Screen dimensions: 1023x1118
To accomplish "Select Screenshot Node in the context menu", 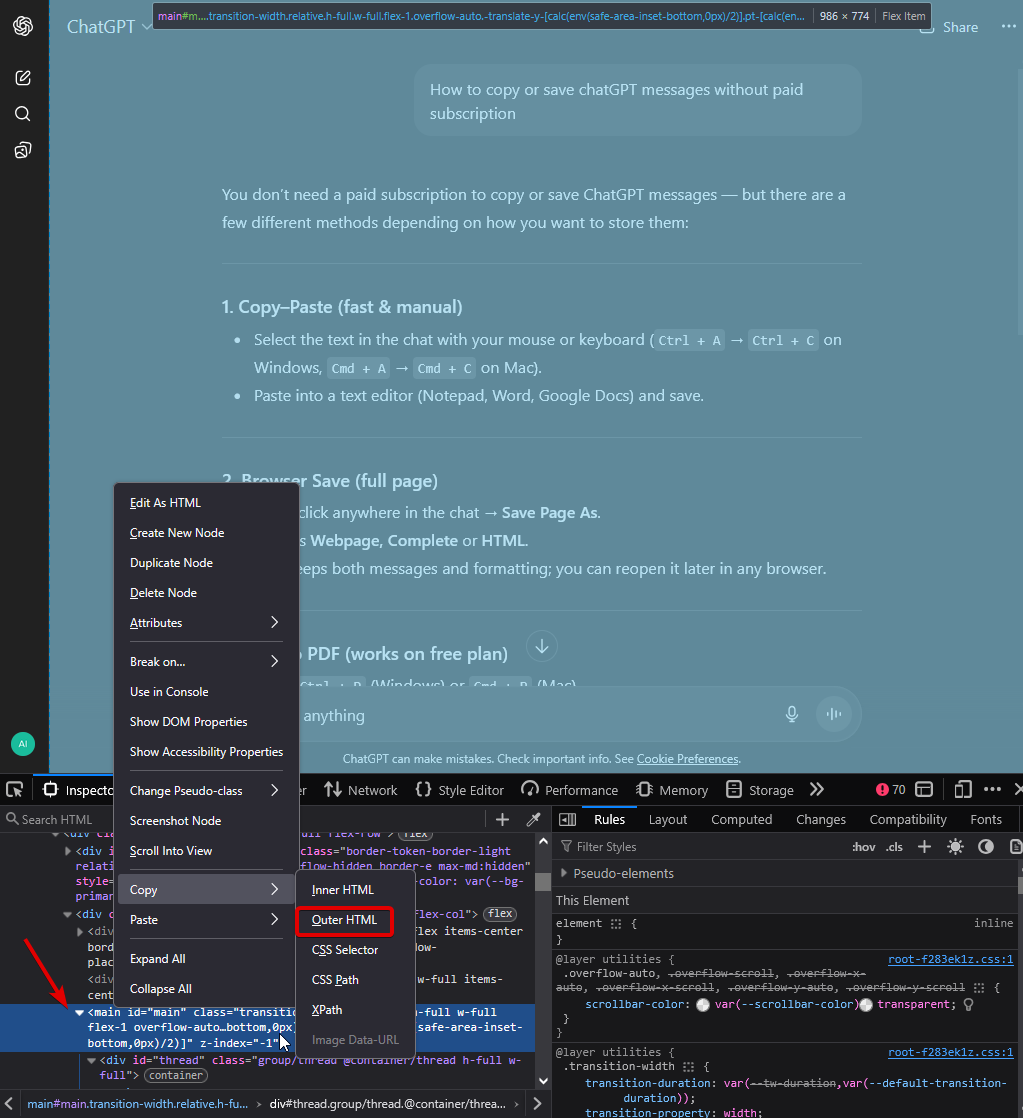I will (x=205, y=821).
